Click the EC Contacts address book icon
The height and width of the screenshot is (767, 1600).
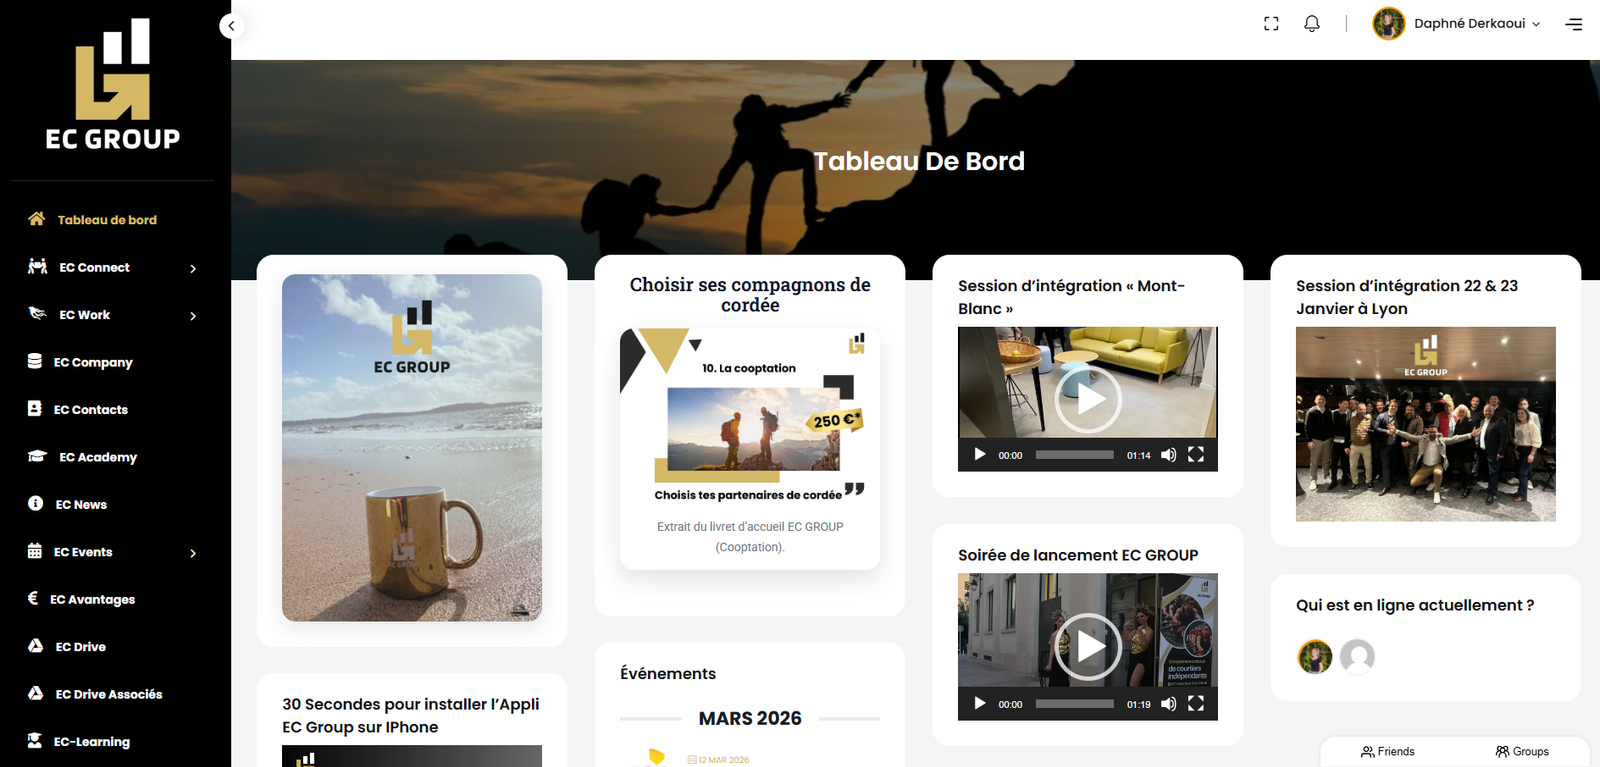coord(35,408)
